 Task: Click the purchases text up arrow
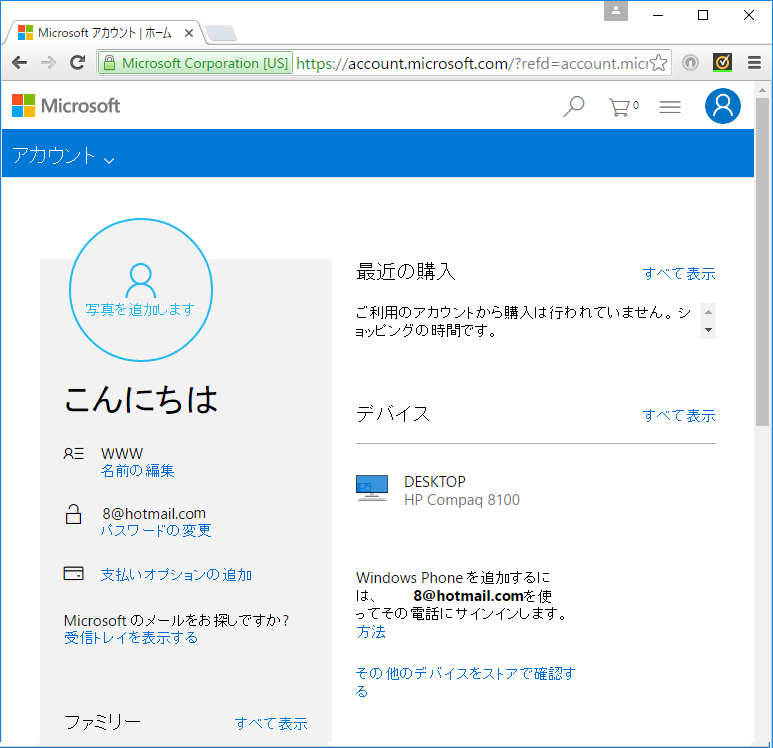708,312
